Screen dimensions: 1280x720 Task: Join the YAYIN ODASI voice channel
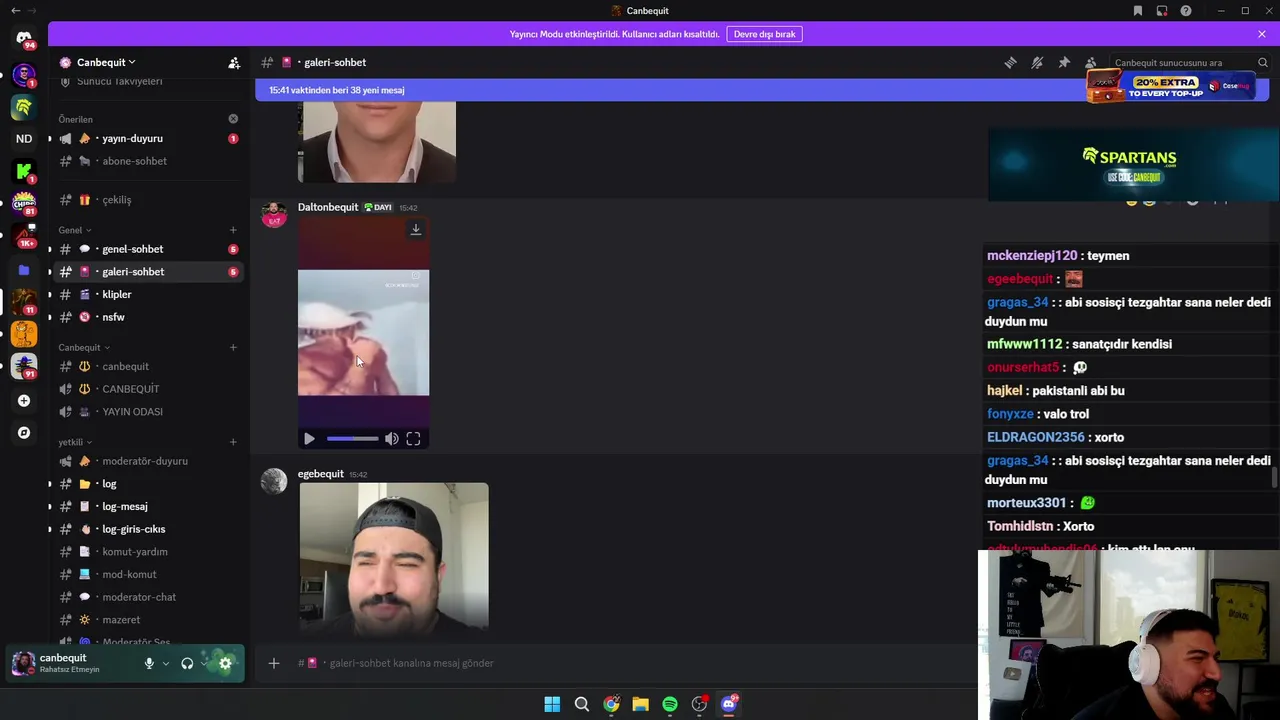click(148, 412)
